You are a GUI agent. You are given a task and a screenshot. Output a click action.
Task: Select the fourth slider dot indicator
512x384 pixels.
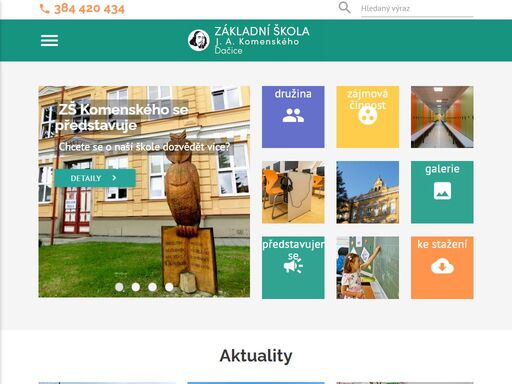coord(169,287)
